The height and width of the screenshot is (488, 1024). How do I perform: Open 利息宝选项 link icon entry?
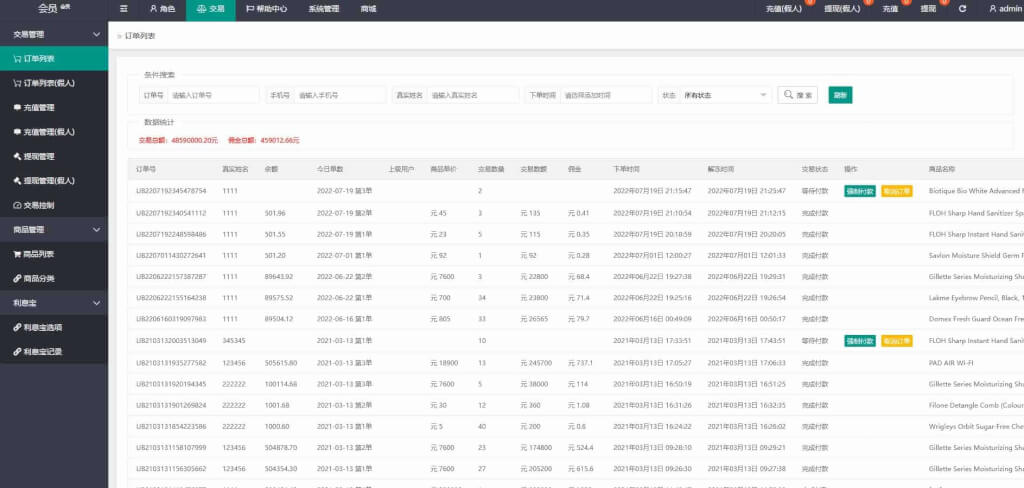[x=54, y=327]
